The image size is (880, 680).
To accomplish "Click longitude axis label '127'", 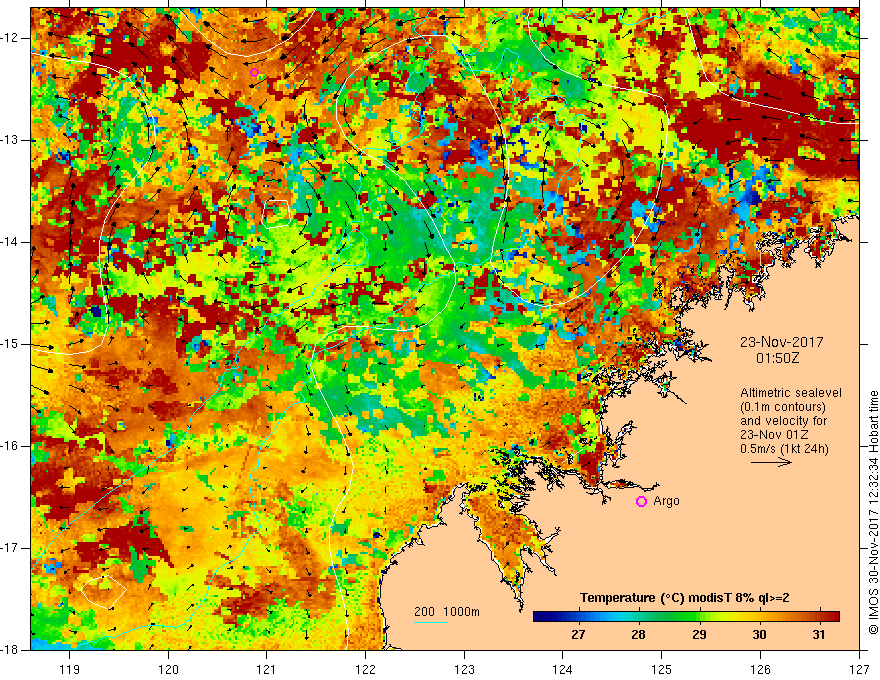I will tap(859, 669).
